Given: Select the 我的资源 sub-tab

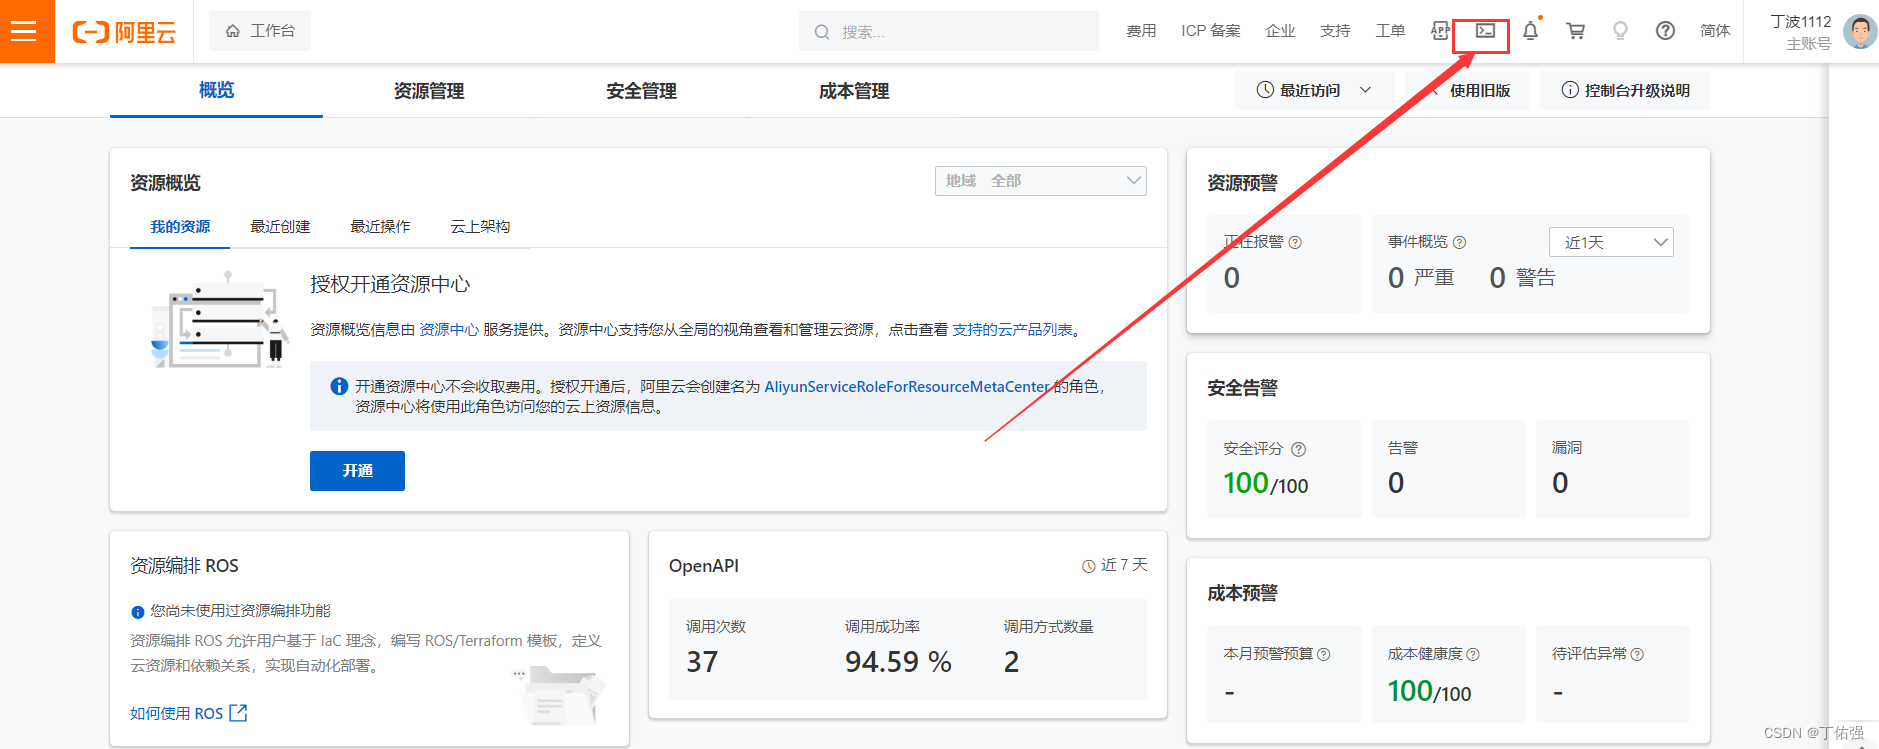Looking at the screenshot, I should point(180,227).
